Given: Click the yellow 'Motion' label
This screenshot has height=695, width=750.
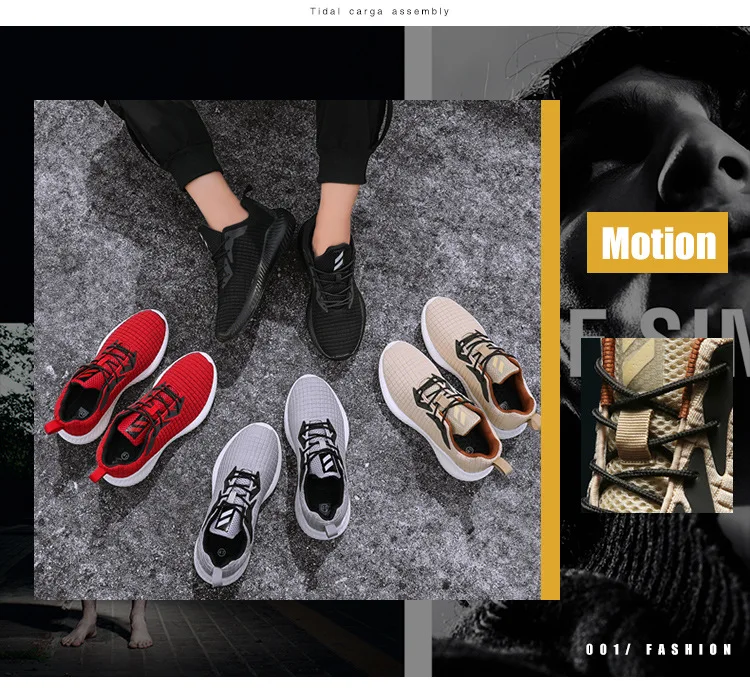Looking at the screenshot, I should click(657, 243).
